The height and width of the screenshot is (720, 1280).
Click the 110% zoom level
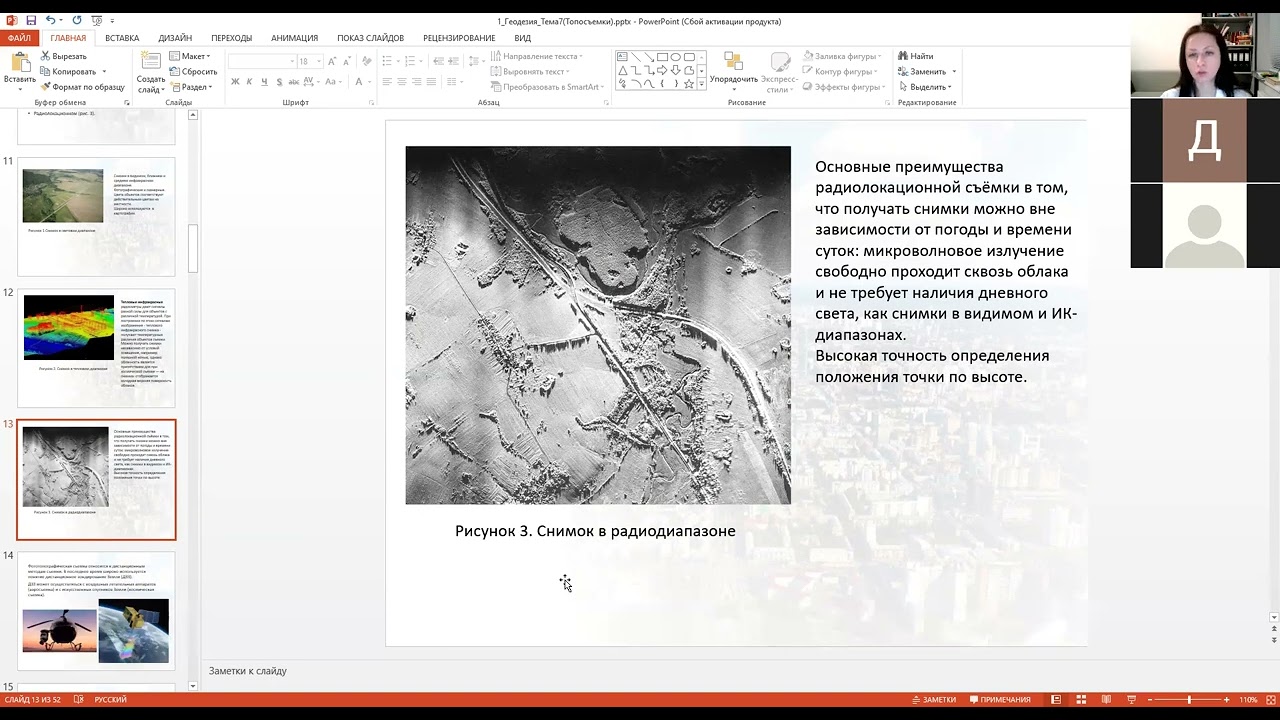click(x=1249, y=700)
